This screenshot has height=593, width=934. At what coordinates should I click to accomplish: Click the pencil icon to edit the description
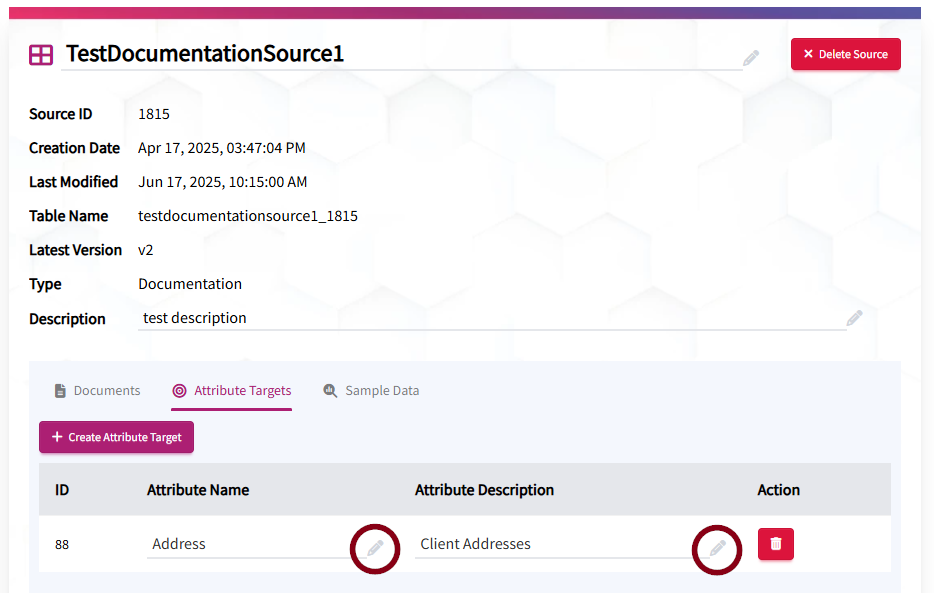[855, 318]
